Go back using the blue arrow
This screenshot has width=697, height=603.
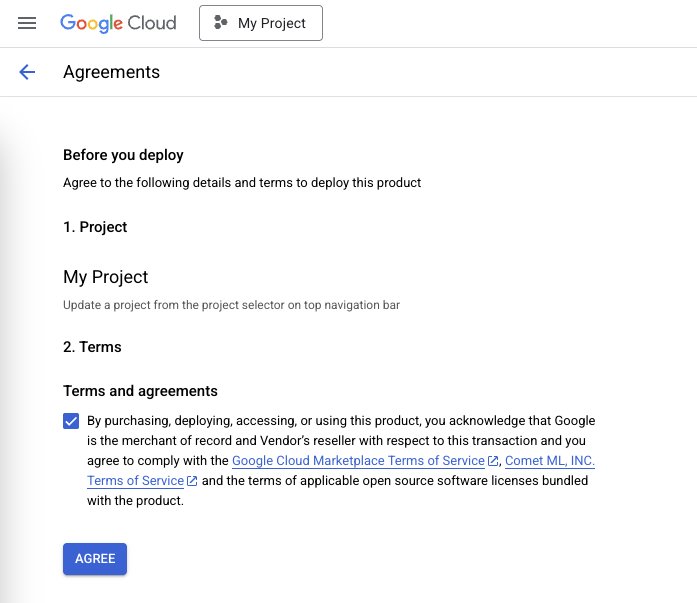[27, 72]
